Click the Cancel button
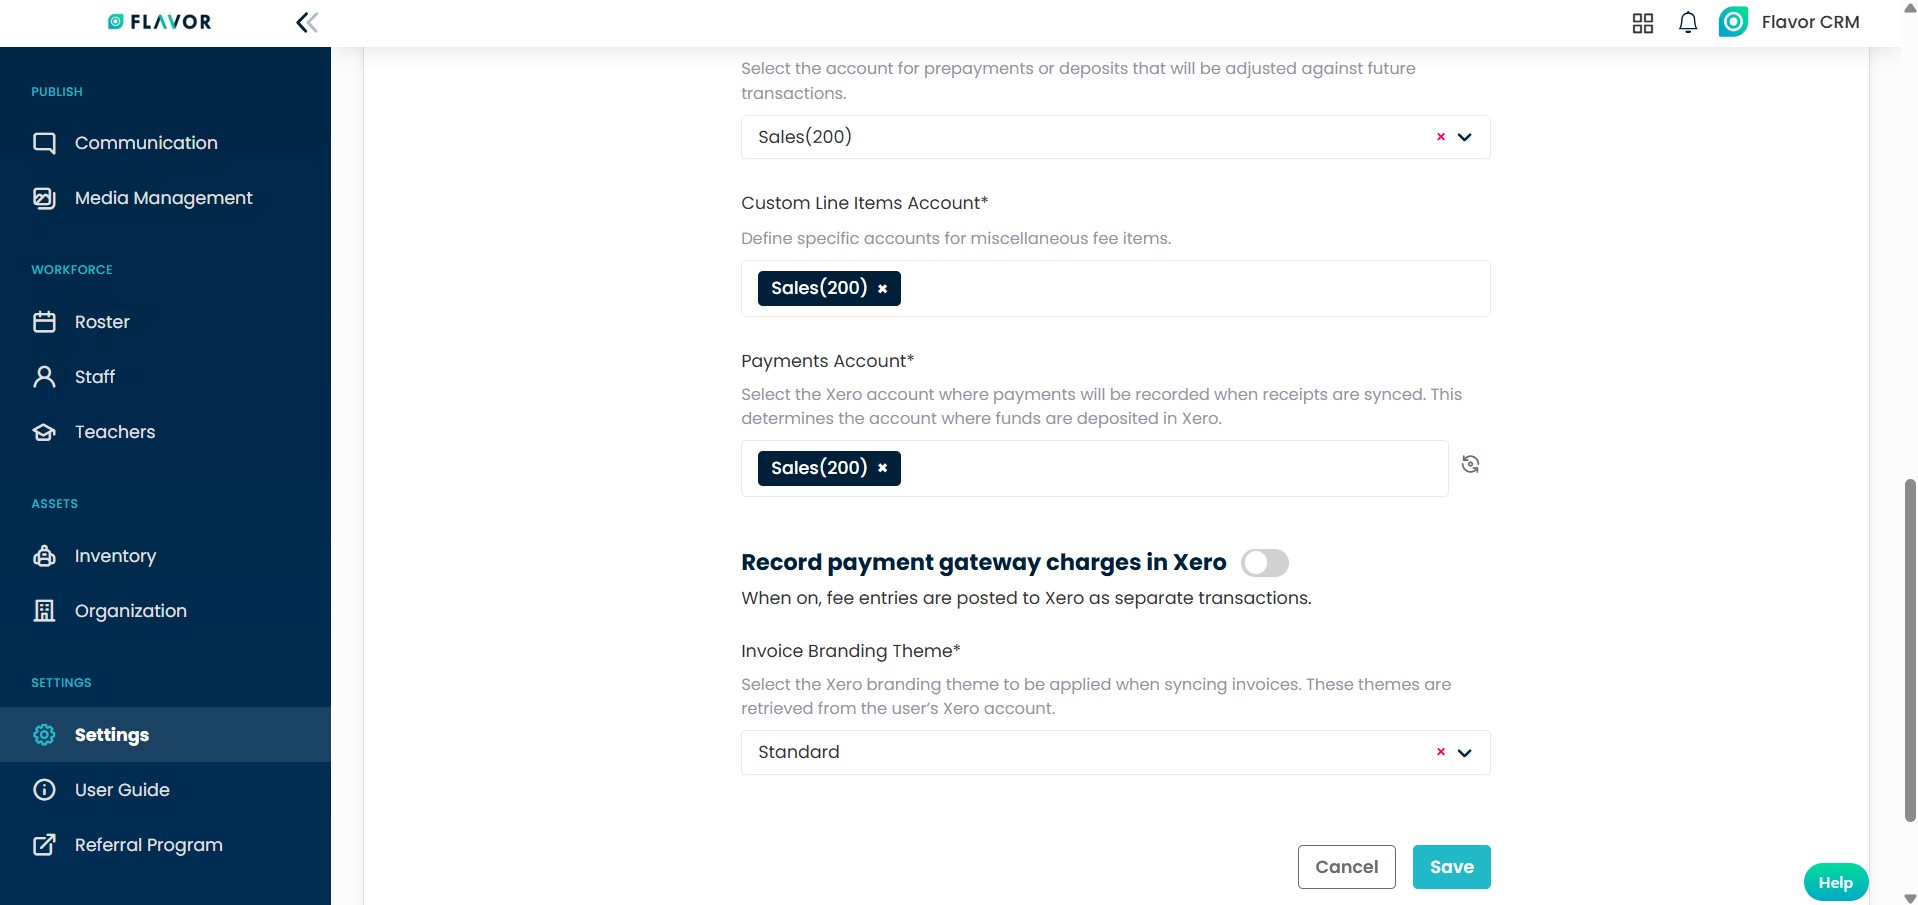The image size is (1918, 905). pyautogui.click(x=1346, y=867)
